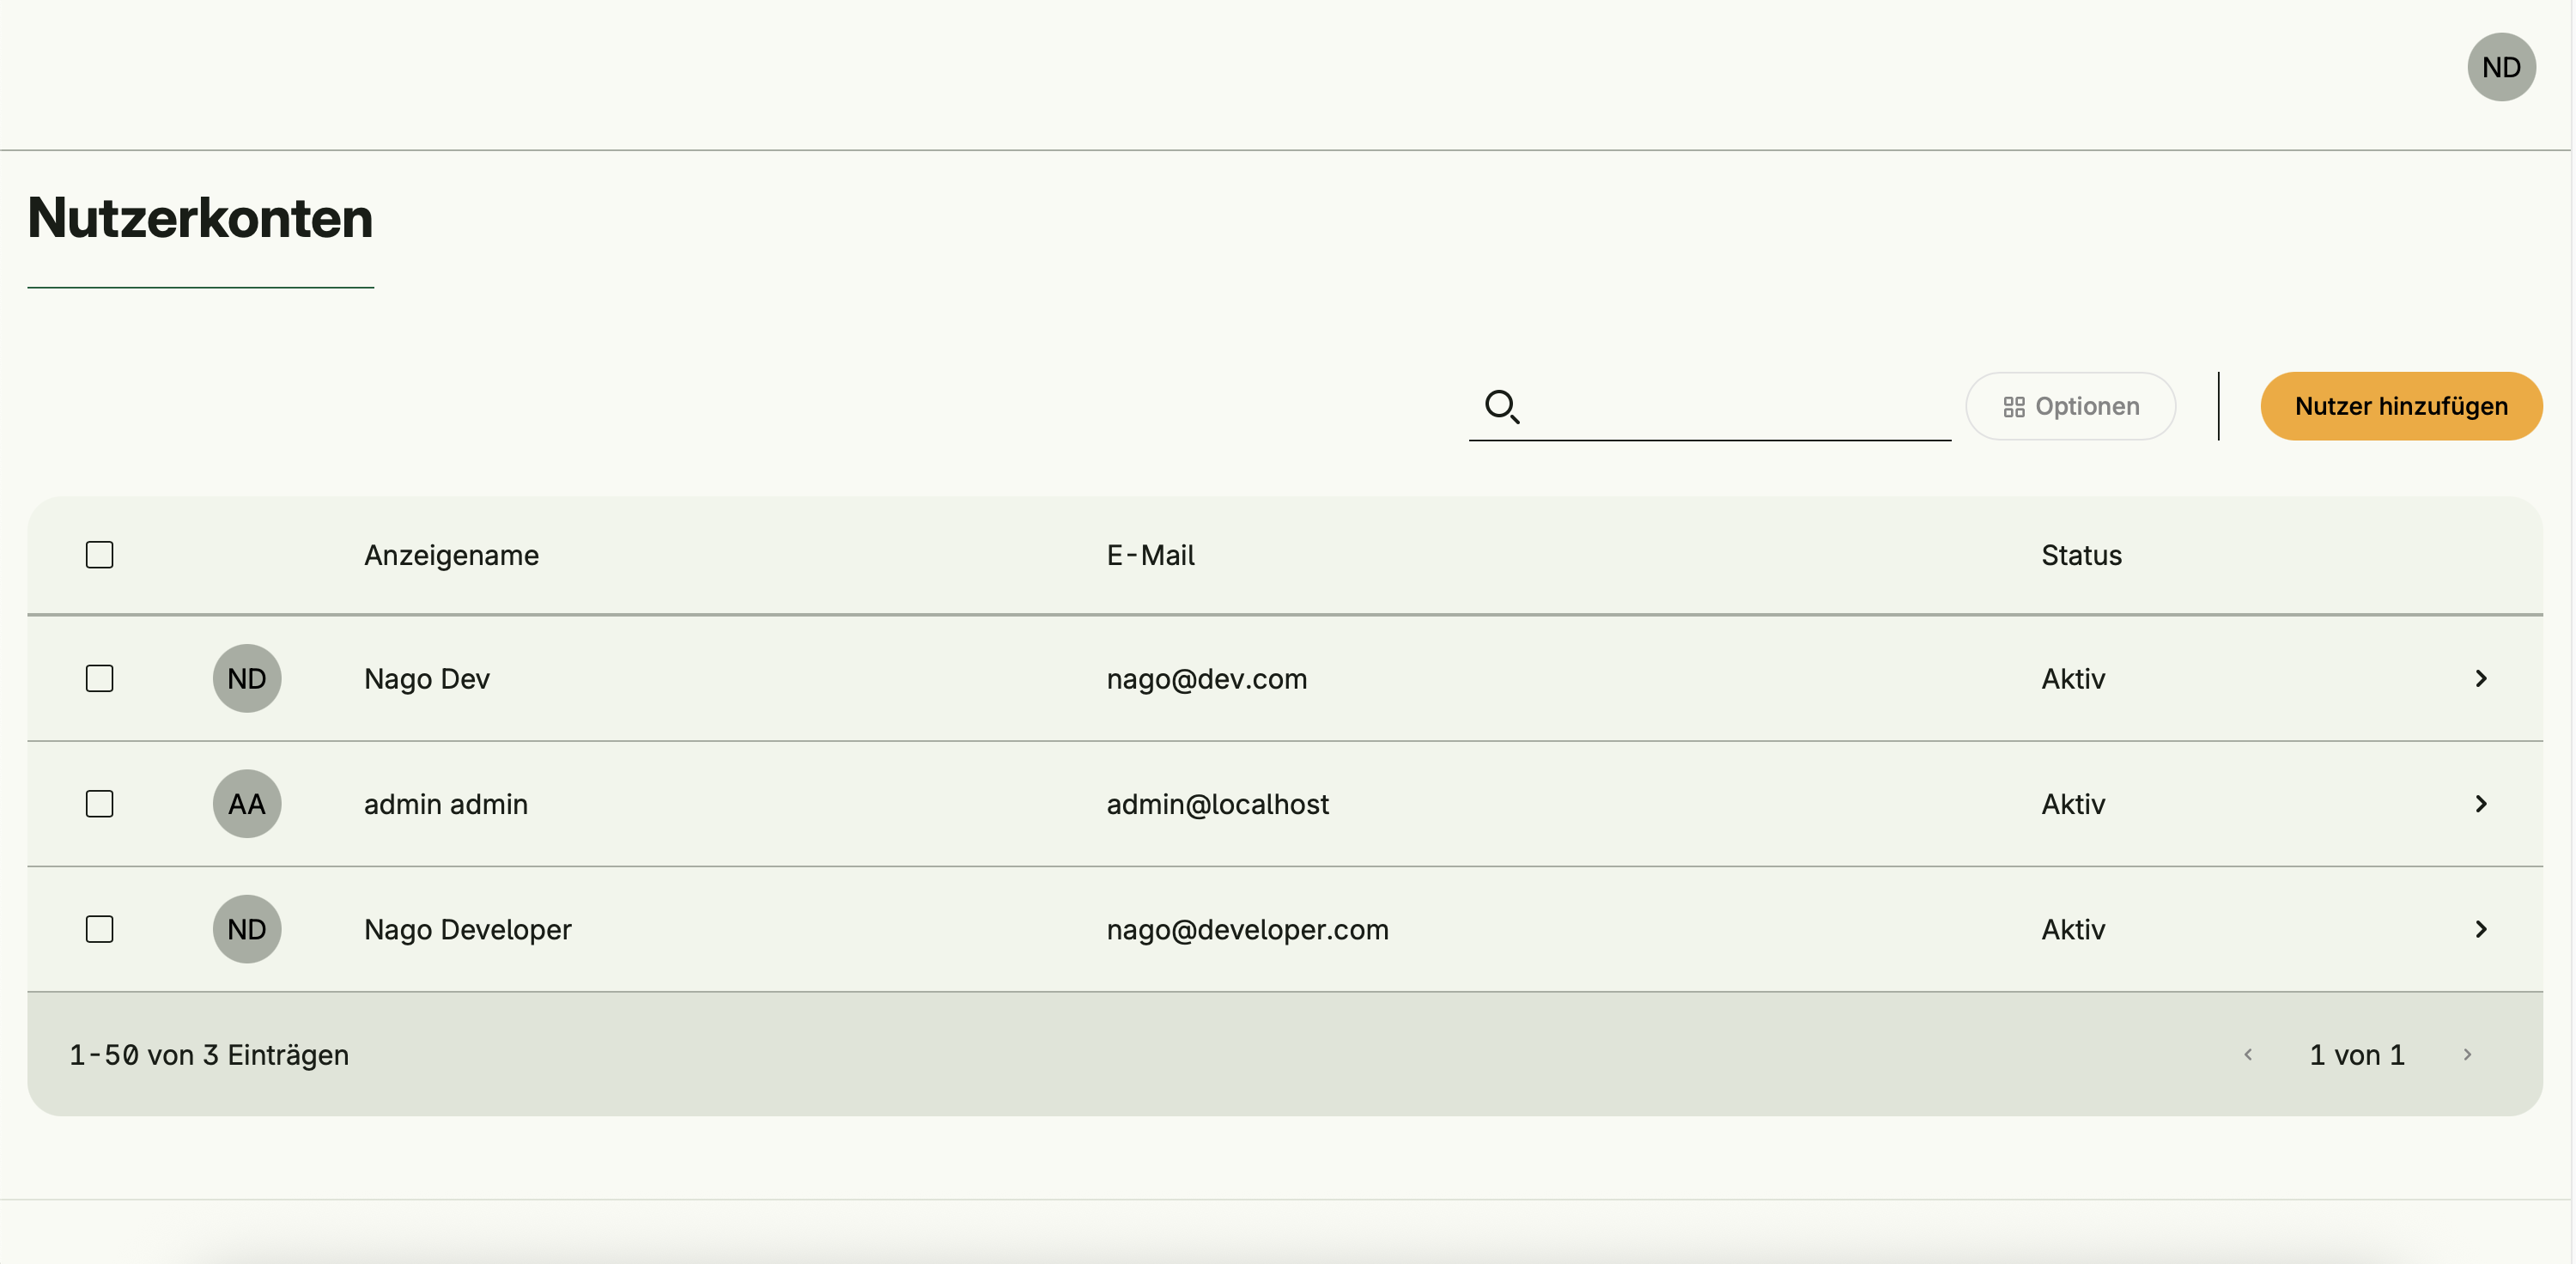Click the Status column header
Image resolution: width=2576 pixels, height=1264 pixels.
[2081, 555]
